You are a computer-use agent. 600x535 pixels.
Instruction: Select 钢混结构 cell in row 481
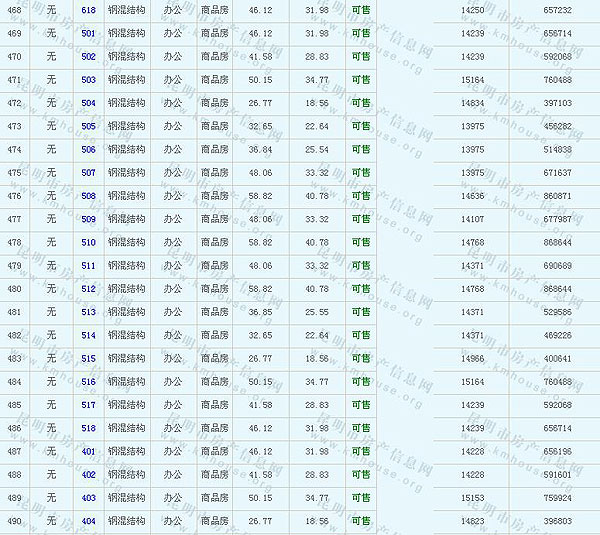coord(126,312)
